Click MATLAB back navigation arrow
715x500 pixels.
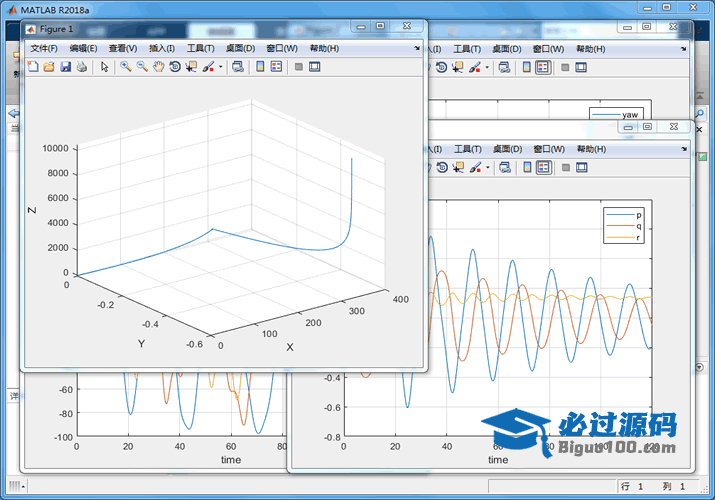tap(14, 113)
